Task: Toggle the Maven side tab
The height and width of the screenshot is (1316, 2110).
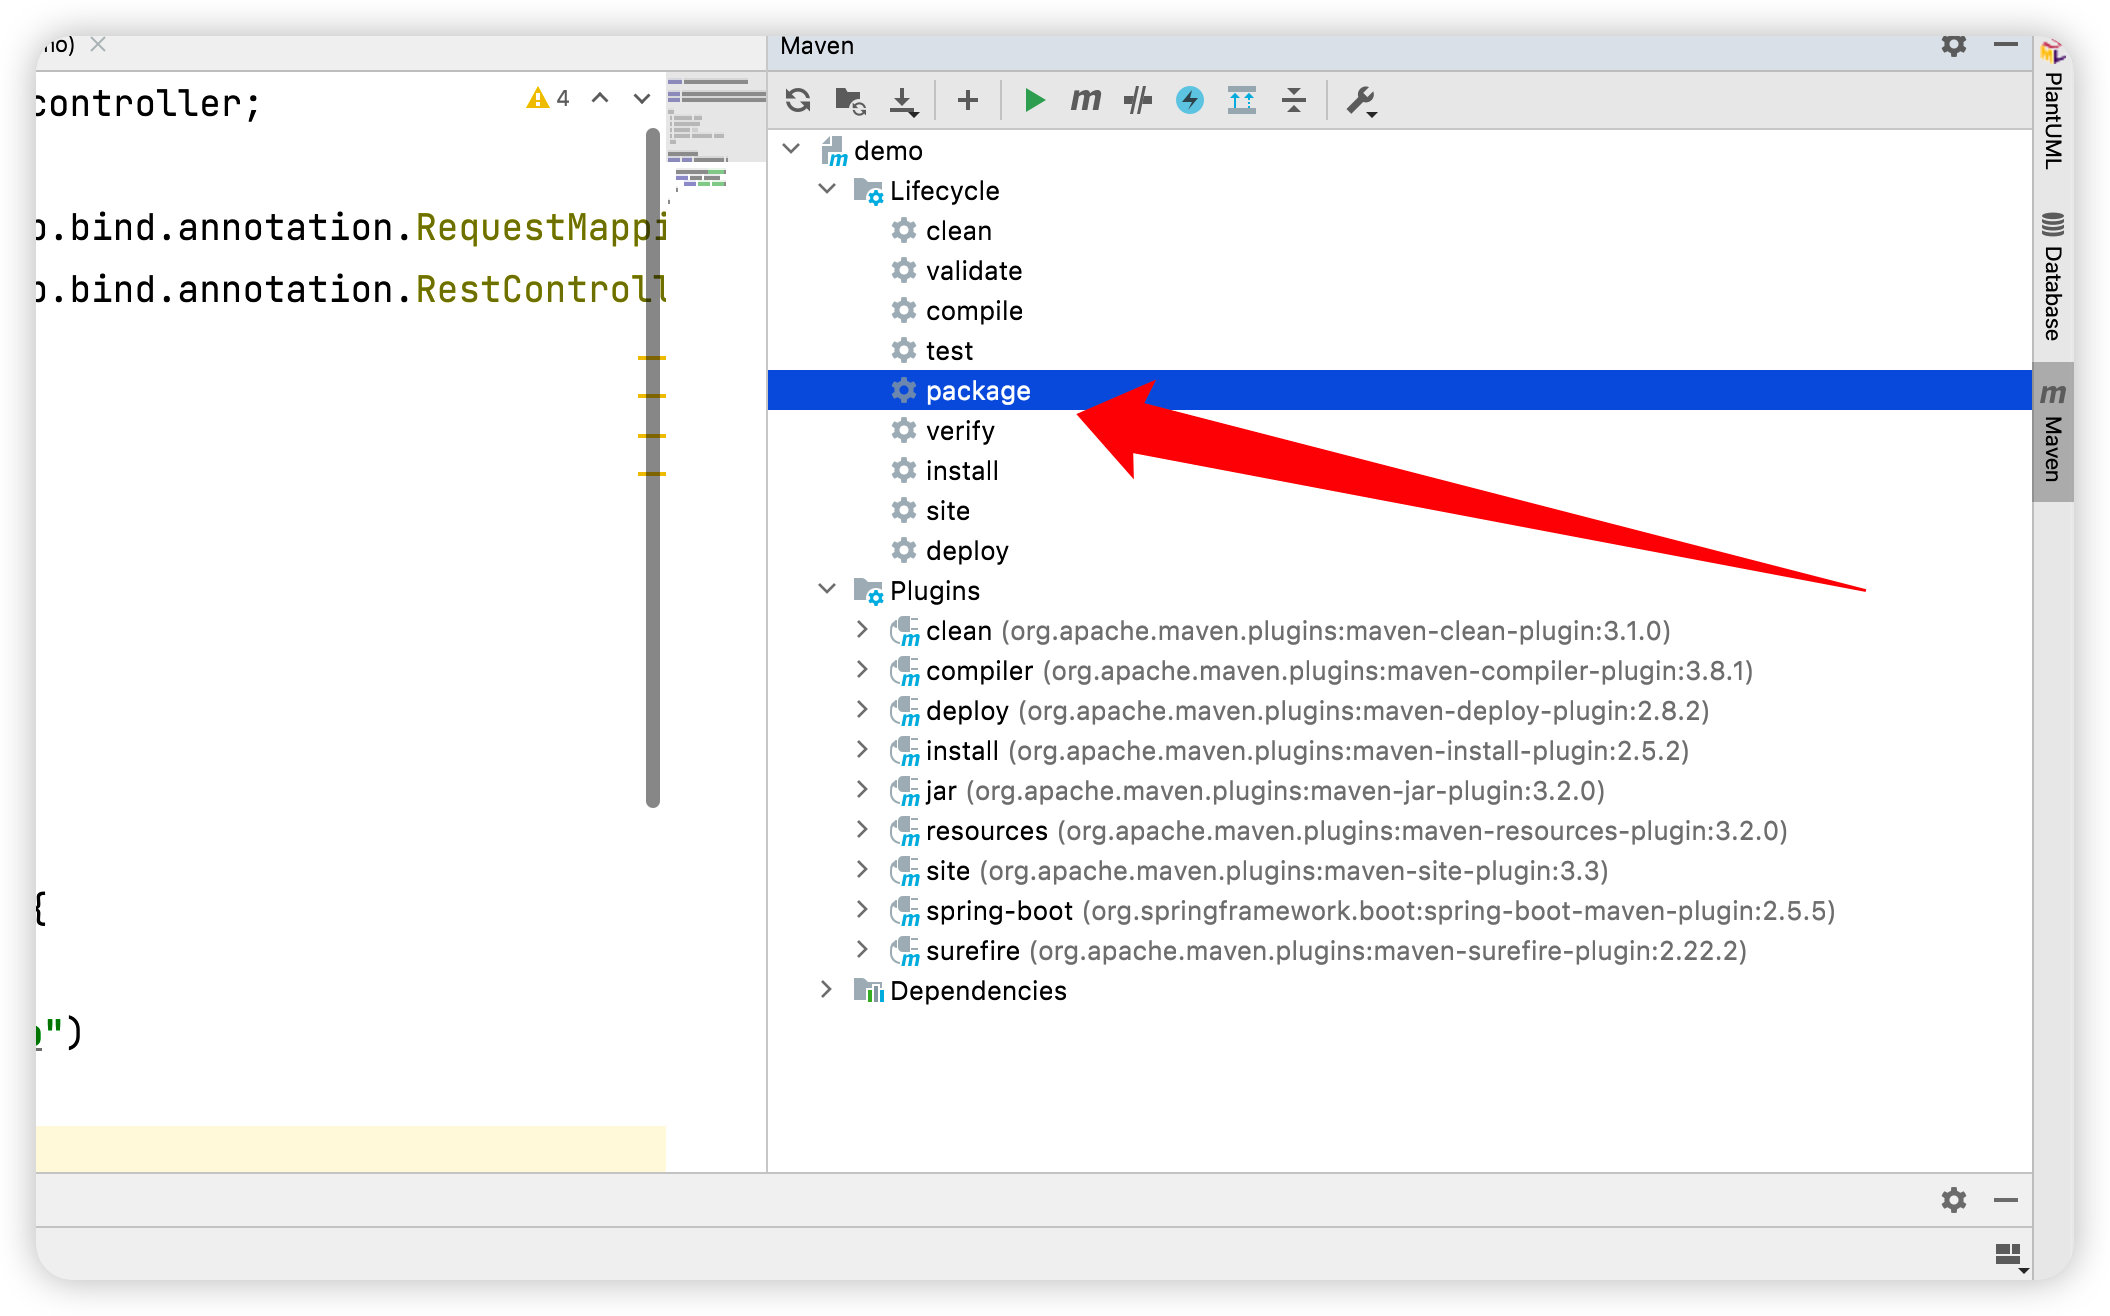Action: click(2053, 431)
